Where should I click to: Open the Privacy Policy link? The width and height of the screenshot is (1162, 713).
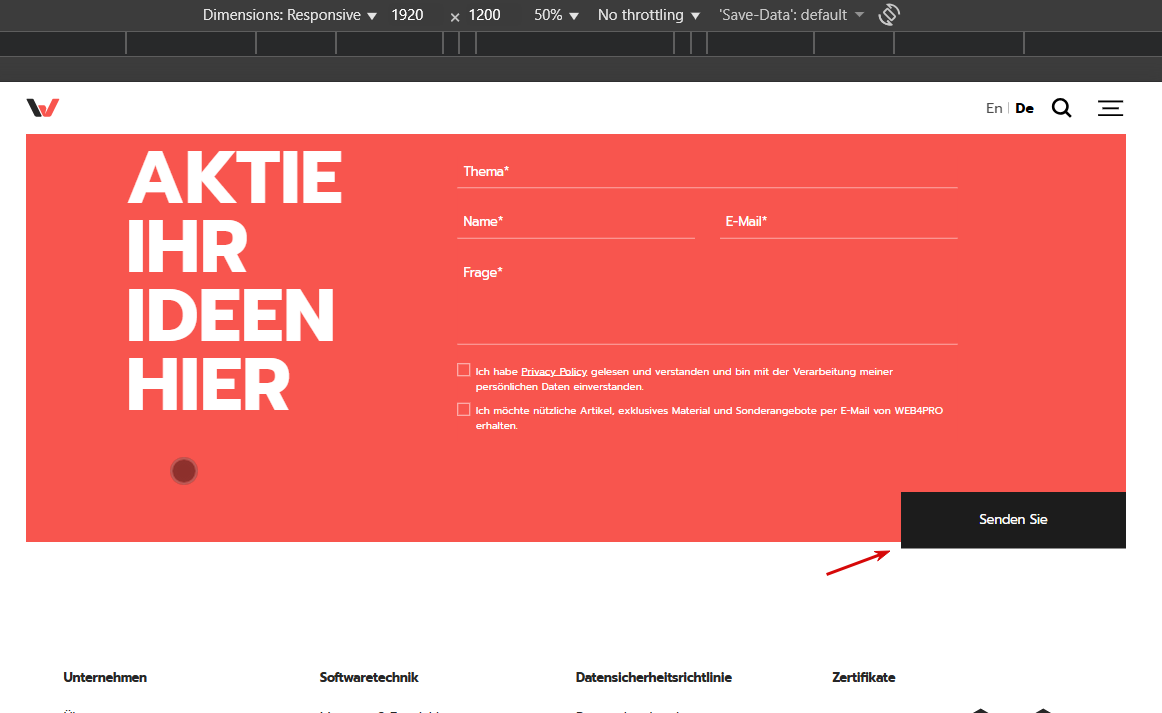coord(554,371)
